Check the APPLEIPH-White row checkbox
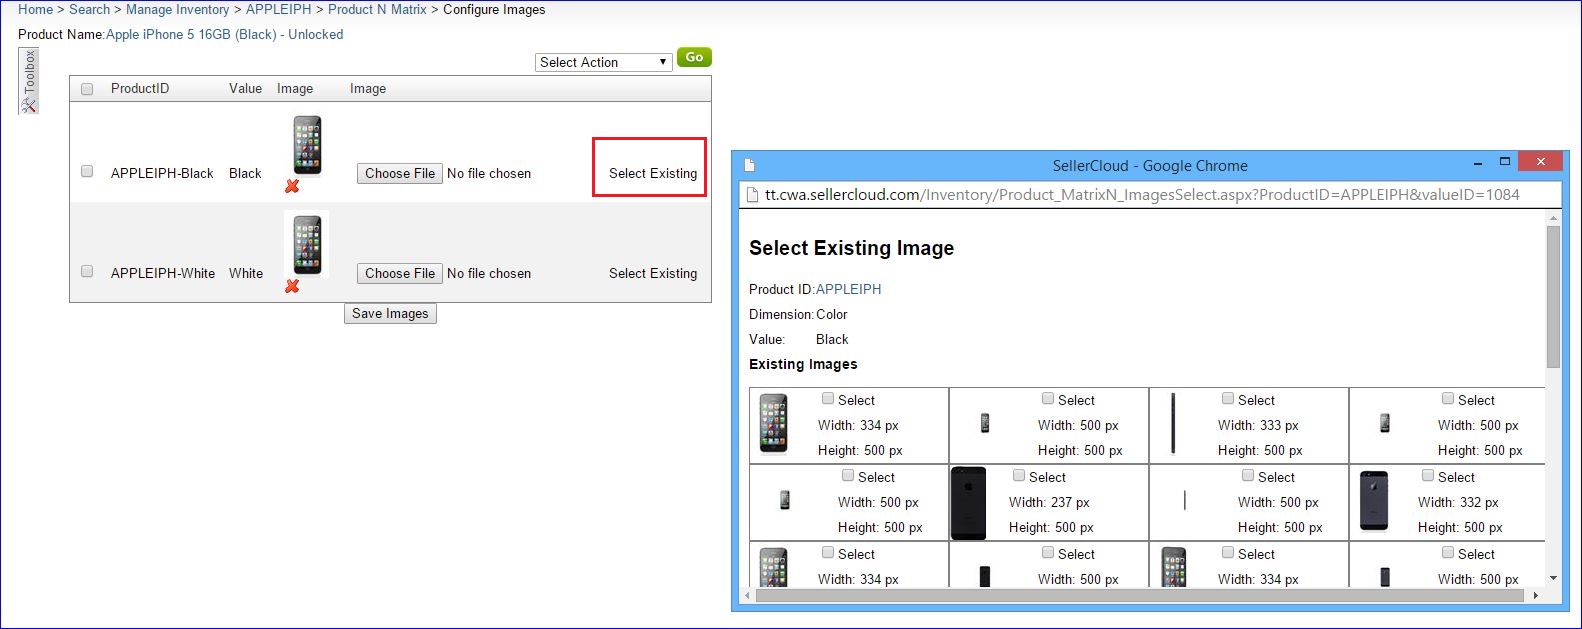The height and width of the screenshot is (629, 1582). click(x=87, y=272)
